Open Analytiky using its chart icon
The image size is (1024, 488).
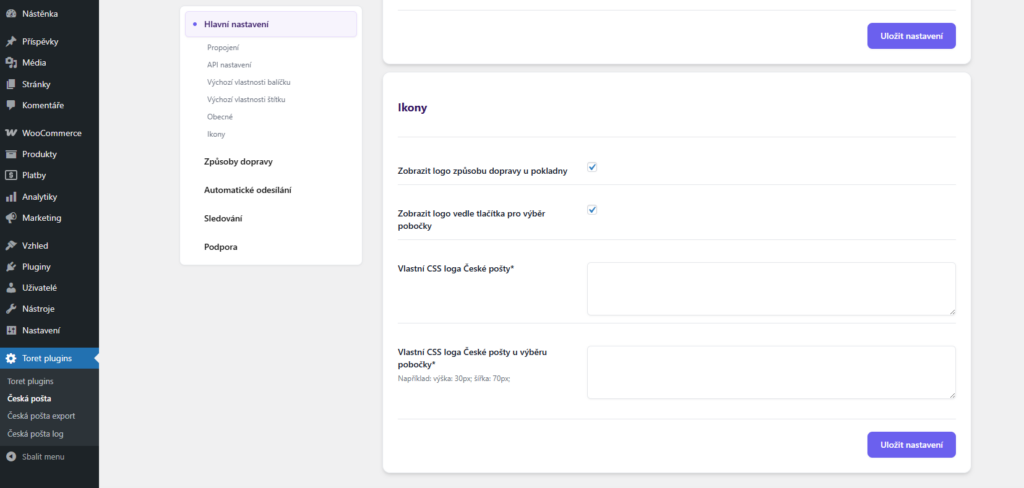tap(11, 196)
